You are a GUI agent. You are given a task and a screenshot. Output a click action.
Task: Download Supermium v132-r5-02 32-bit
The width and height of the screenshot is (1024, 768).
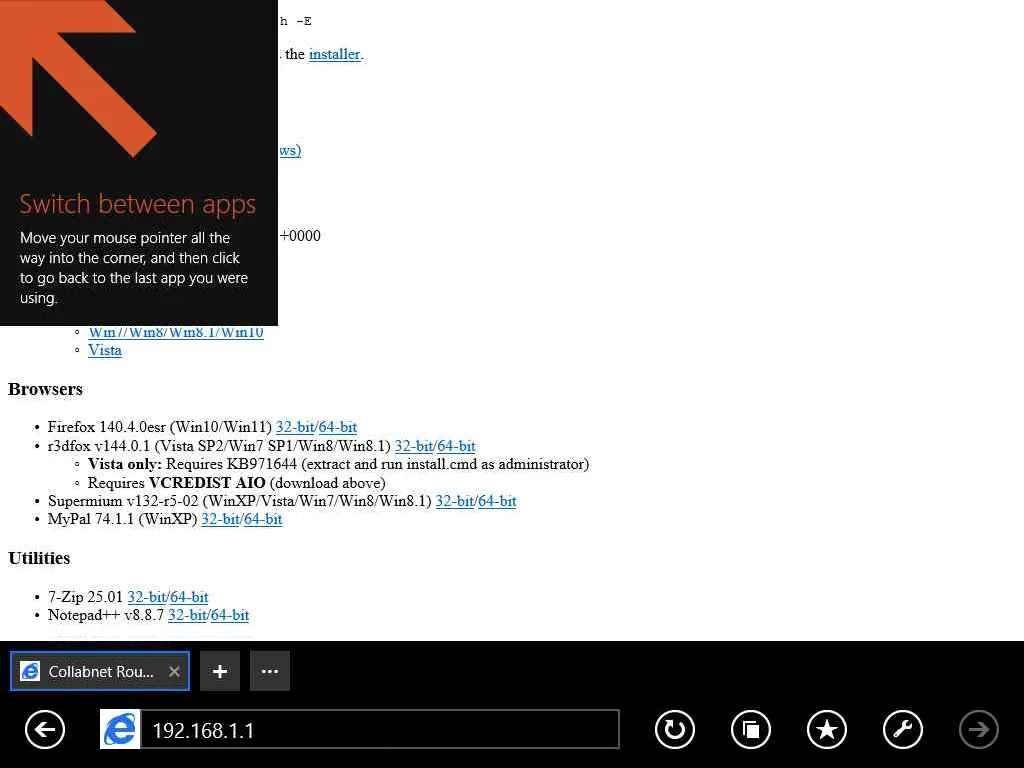click(455, 501)
